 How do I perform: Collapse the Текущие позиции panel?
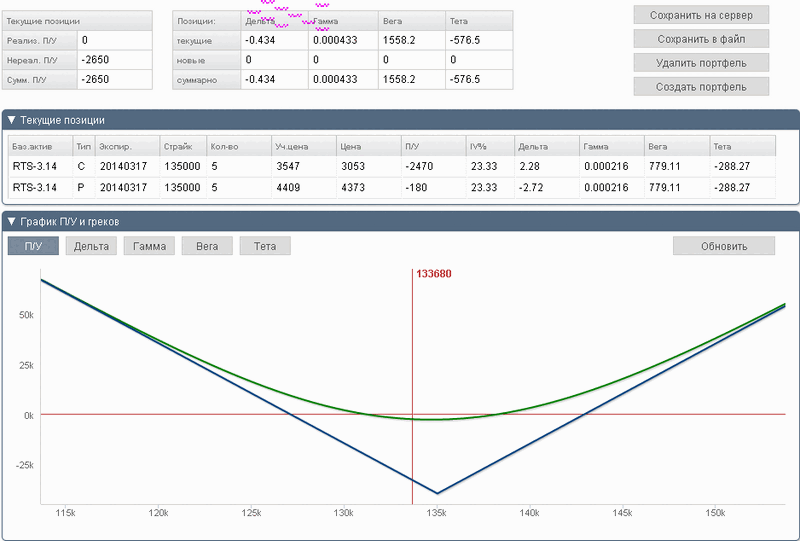click(x=12, y=120)
